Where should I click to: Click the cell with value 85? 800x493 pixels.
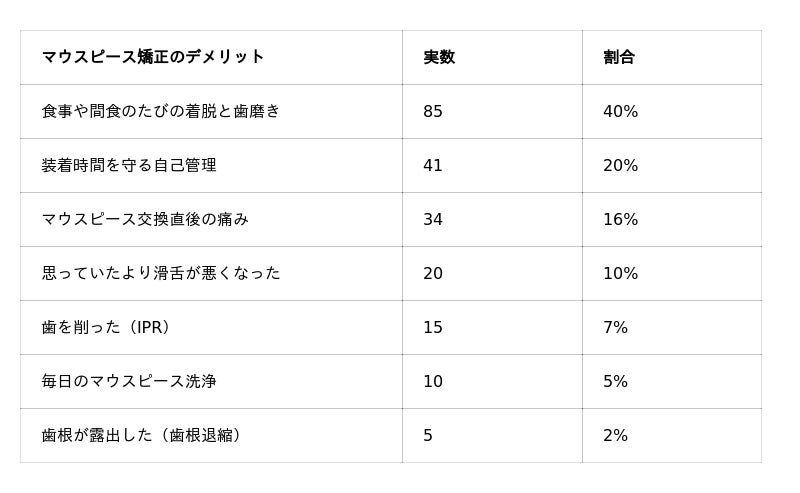[433, 111]
